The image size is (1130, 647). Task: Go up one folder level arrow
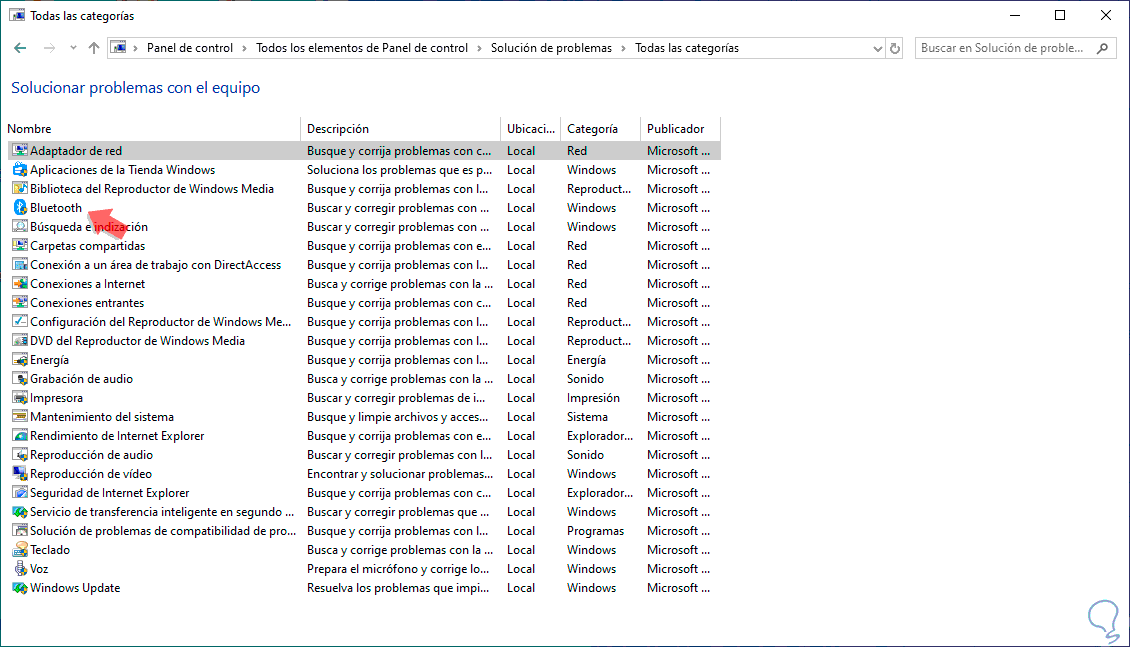tap(94, 48)
